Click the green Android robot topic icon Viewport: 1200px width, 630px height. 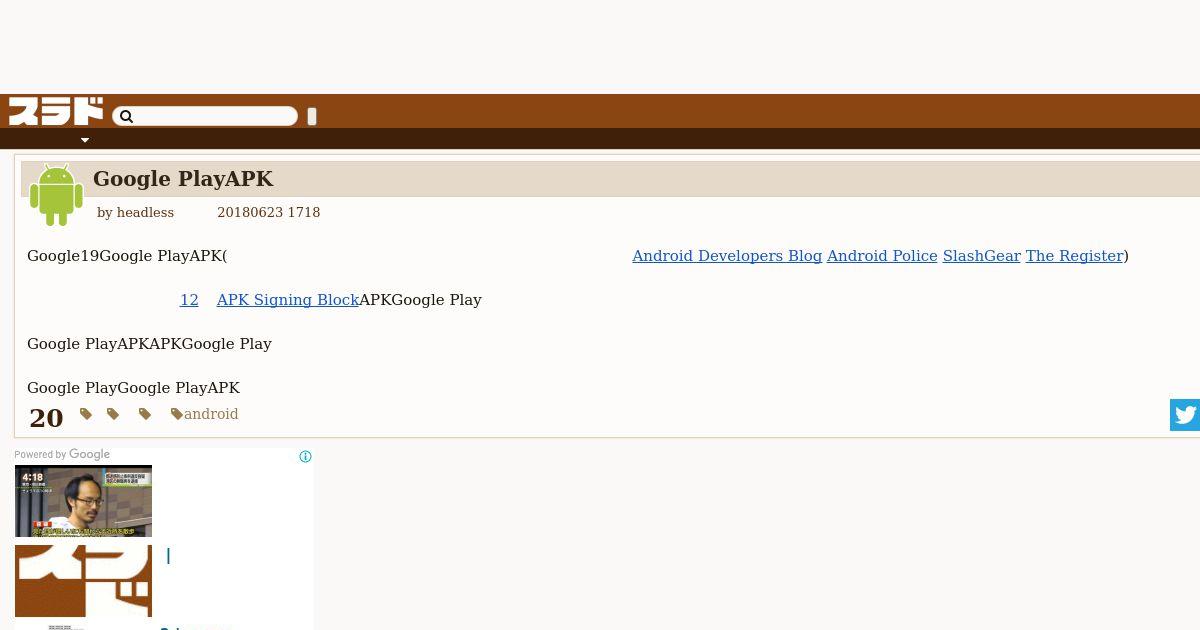coord(56,195)
